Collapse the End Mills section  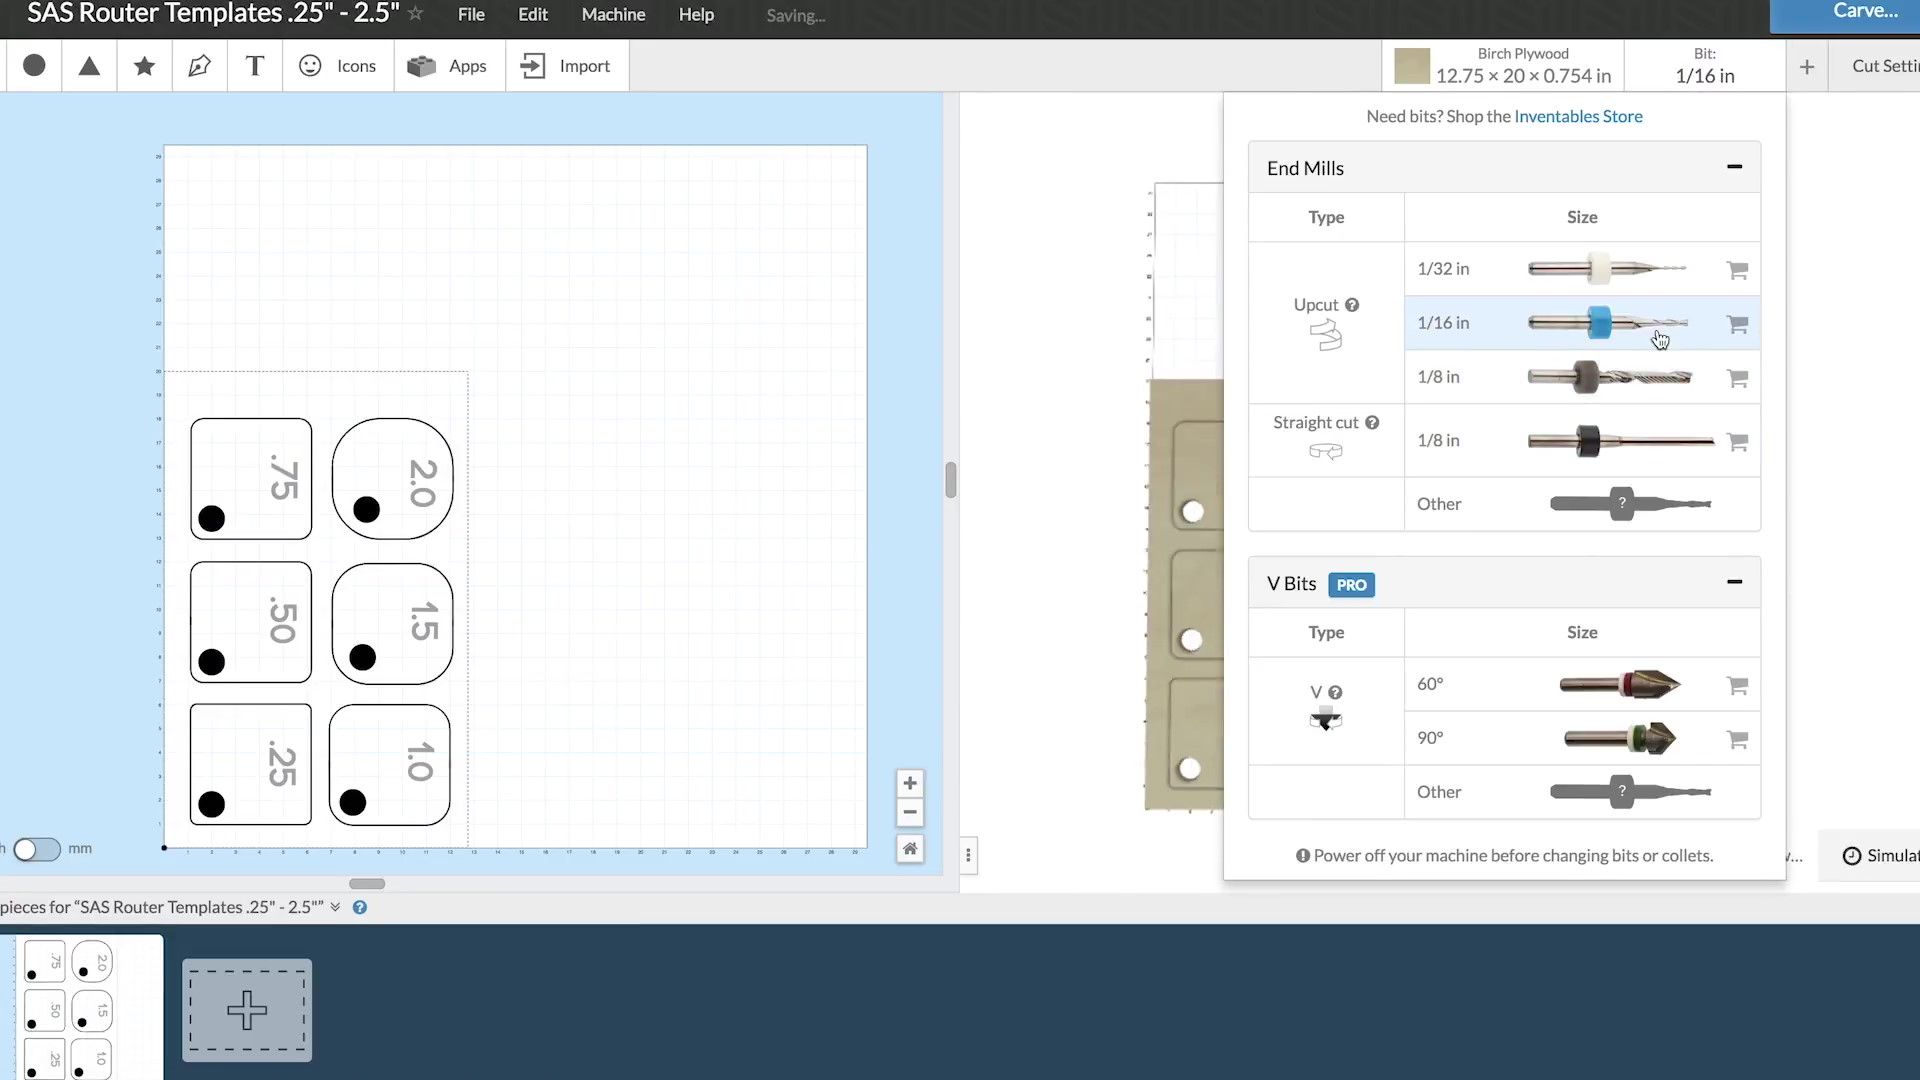click(1734, 167)
